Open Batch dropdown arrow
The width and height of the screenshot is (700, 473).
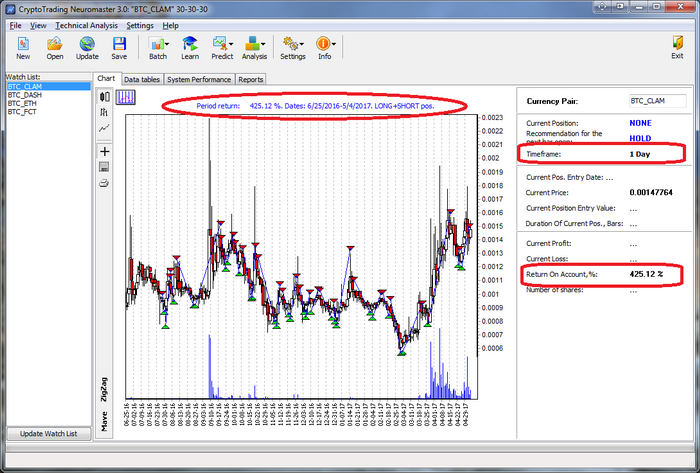coord(167,44)
